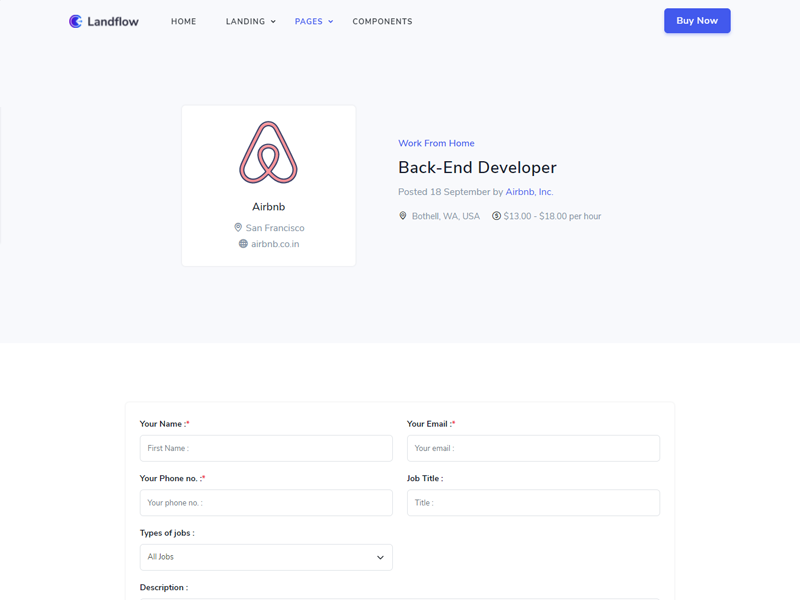Click into the phone number field
800x600 pixels.
[x=266, y=503]
